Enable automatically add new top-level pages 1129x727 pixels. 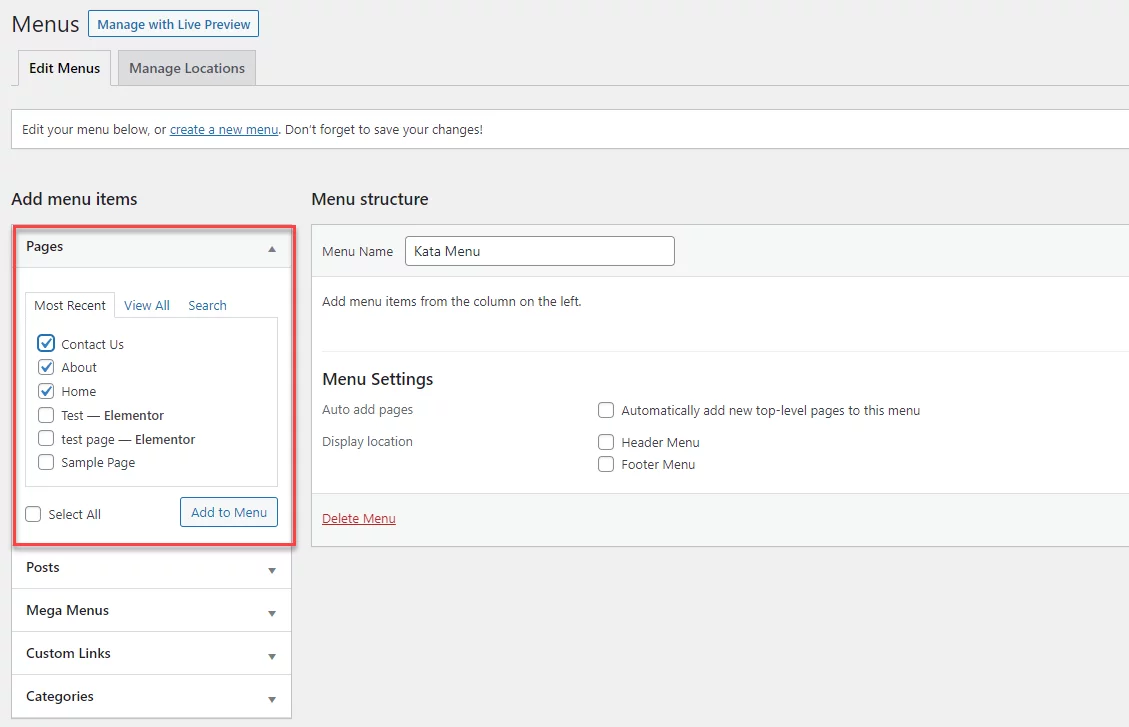click(x=606, y=410)
